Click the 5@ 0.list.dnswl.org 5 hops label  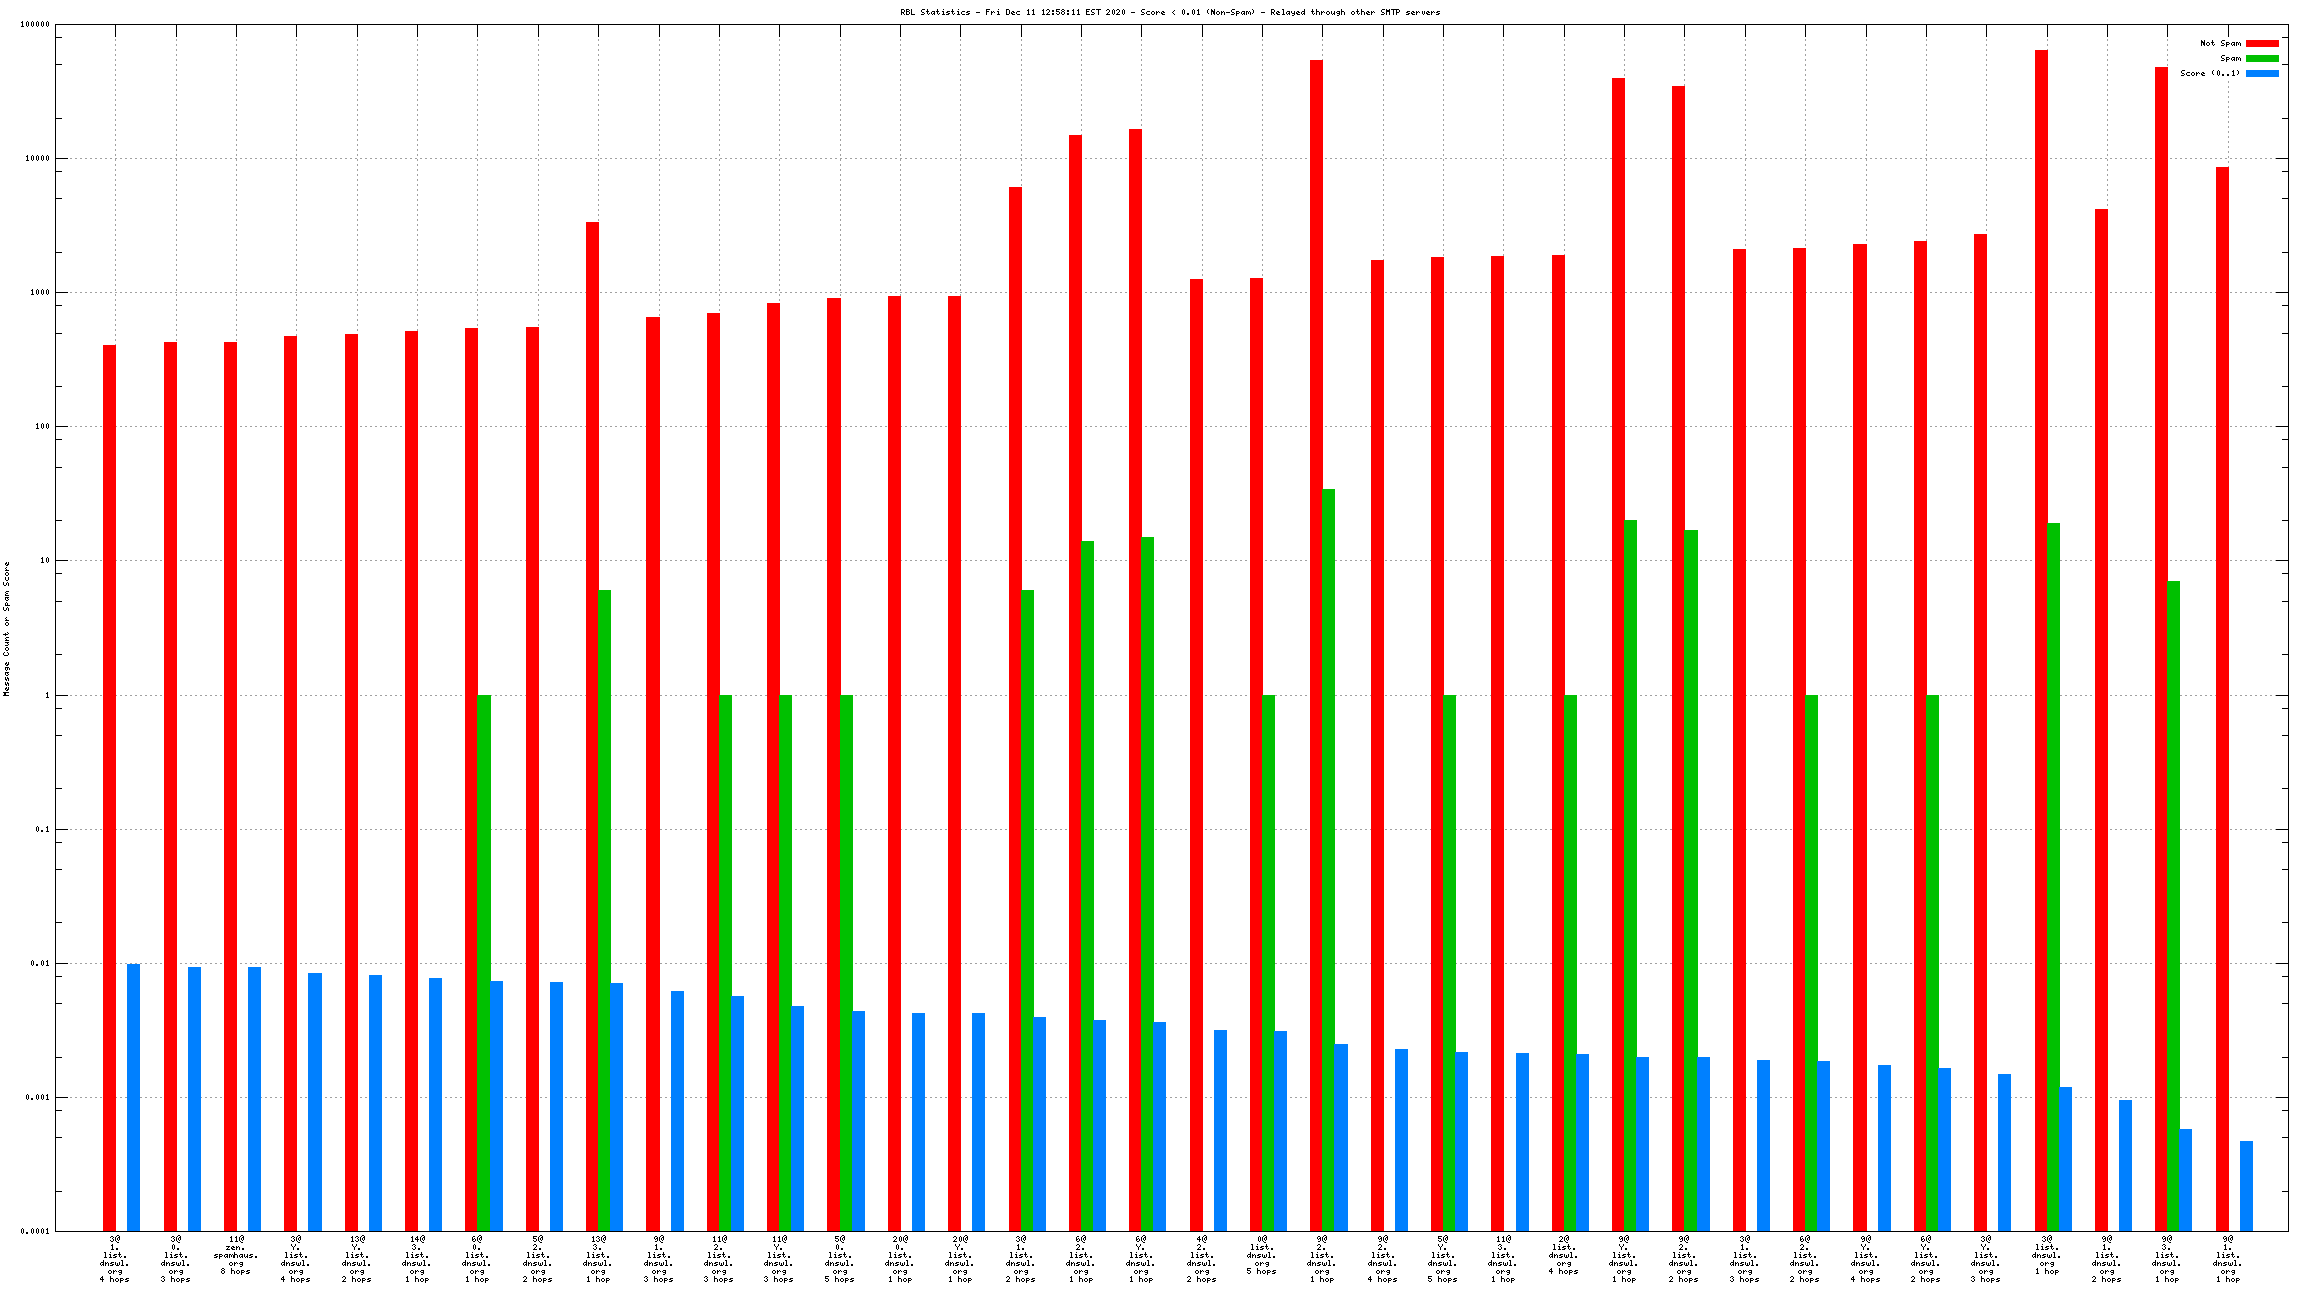[x=840, y=1259]
